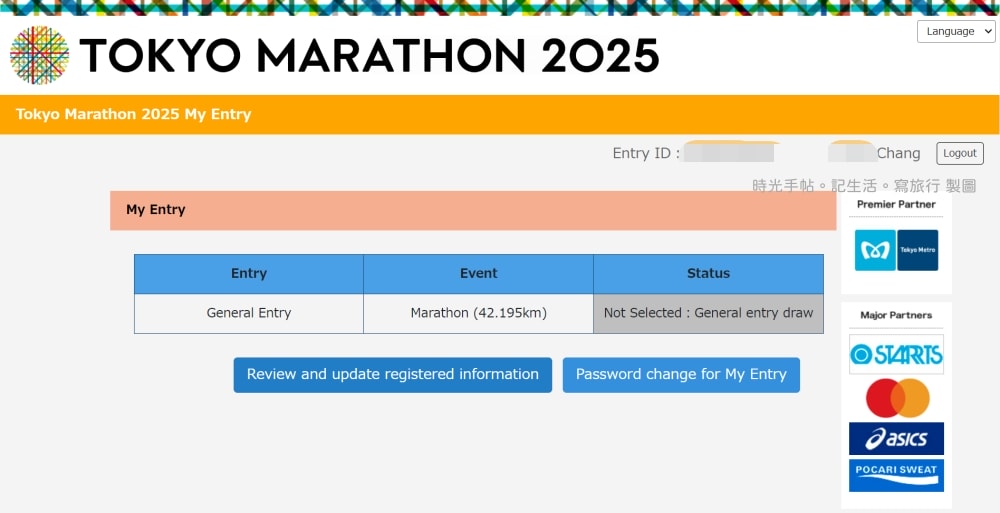Click the Starts sponsor logo

coord(896,354)
